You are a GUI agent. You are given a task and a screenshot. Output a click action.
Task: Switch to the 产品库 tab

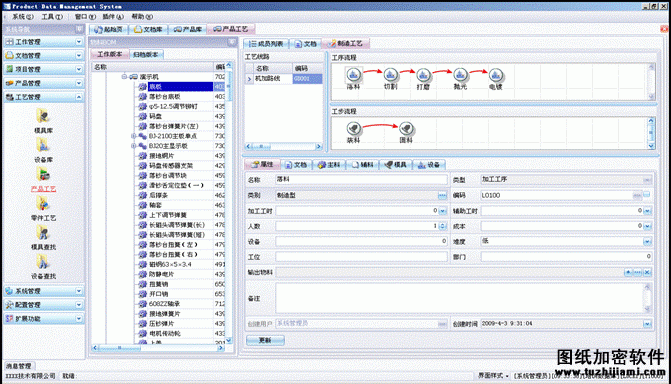coord(188,29)
